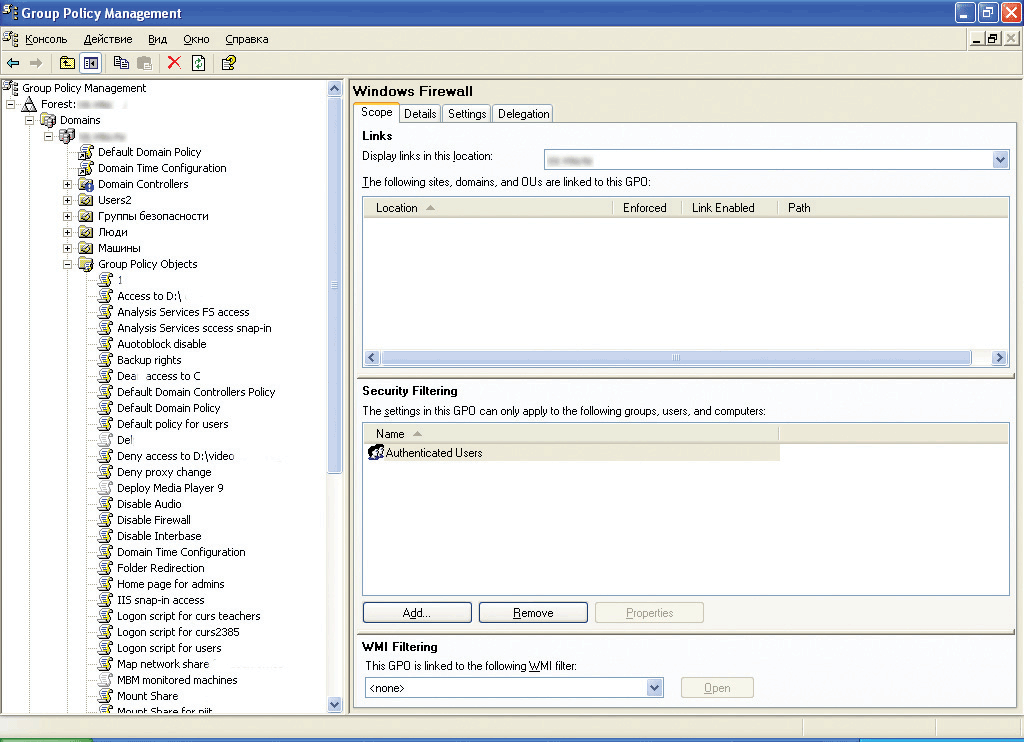Open the Действие menu
Viewport: 1024px width, 742px height.
pos(108,39)
